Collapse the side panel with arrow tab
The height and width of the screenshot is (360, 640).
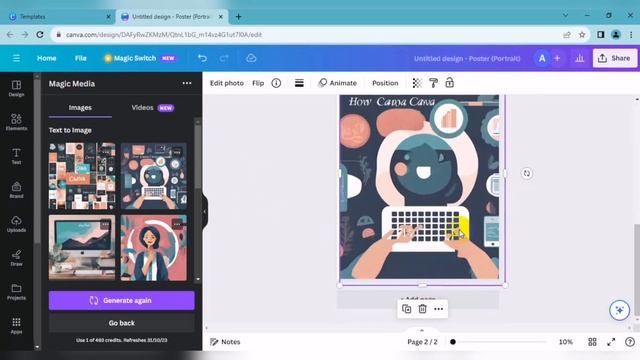[x=205, y=211]
